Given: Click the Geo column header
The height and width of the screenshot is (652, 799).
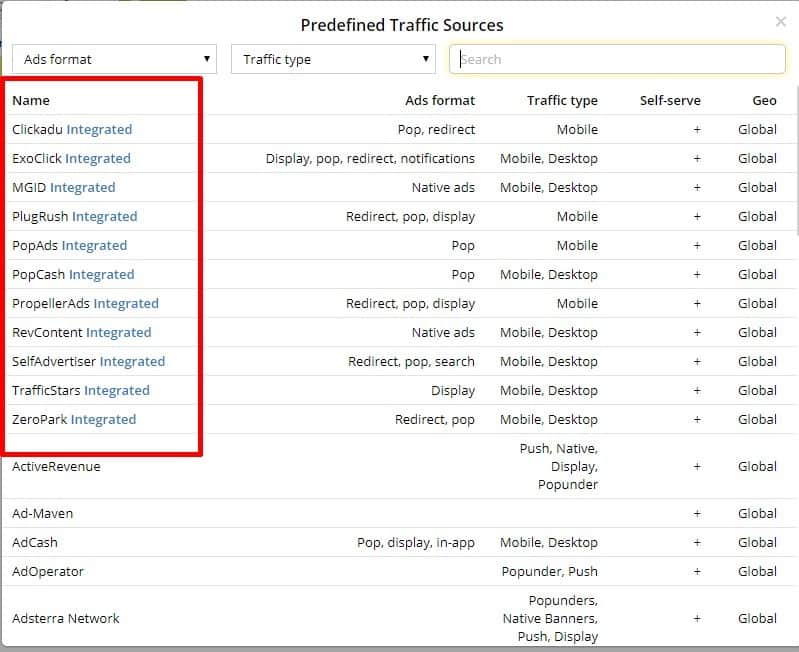Looking at the screenshot, I should (x=764, y=100).
